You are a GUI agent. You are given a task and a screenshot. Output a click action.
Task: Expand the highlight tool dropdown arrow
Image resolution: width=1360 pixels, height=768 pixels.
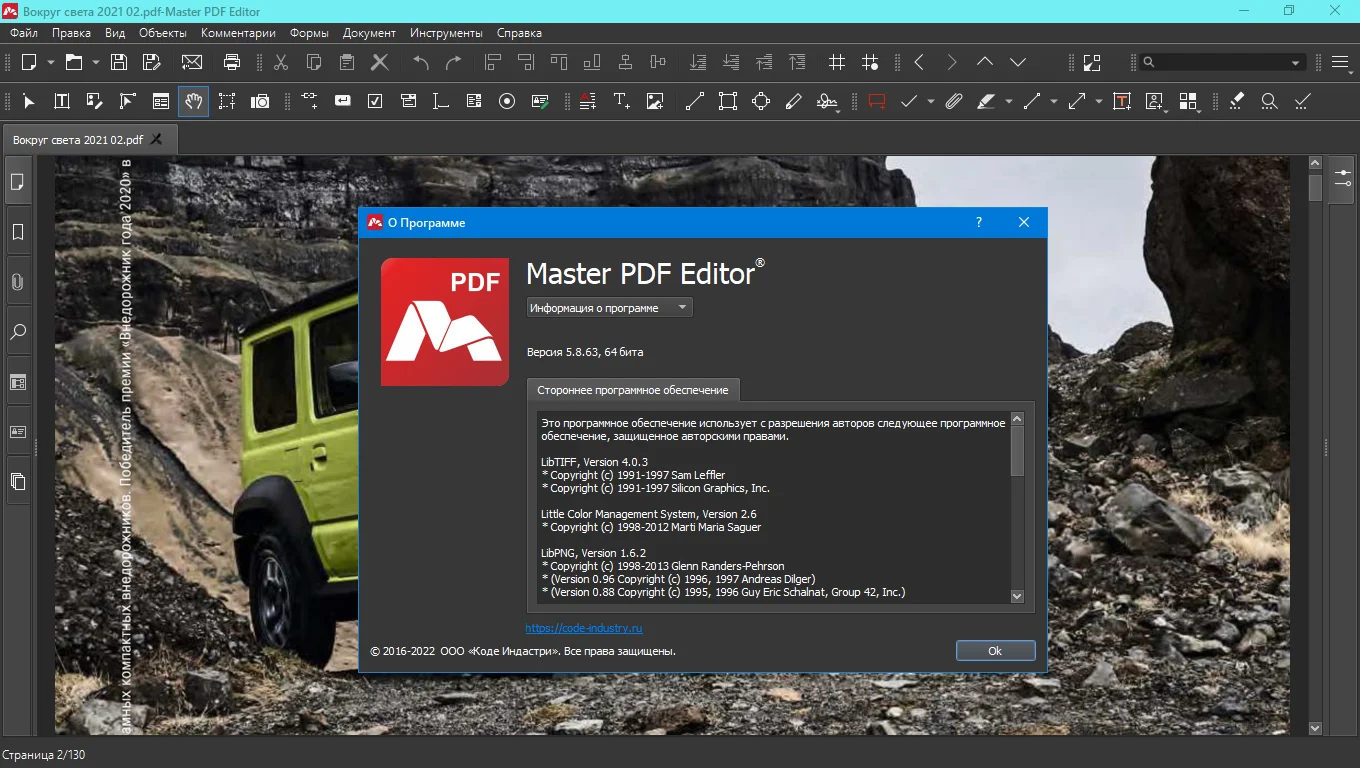(1008, 102)
